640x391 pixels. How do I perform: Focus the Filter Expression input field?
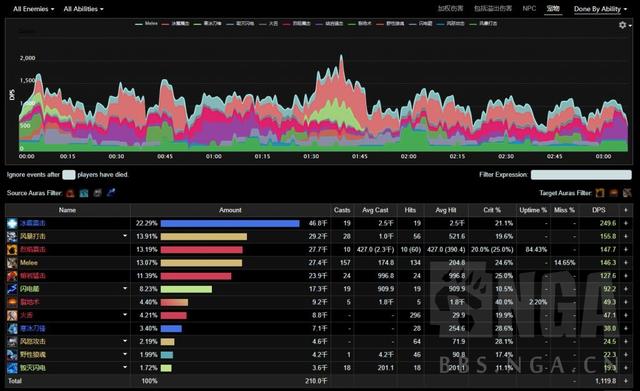pos(581,175)
